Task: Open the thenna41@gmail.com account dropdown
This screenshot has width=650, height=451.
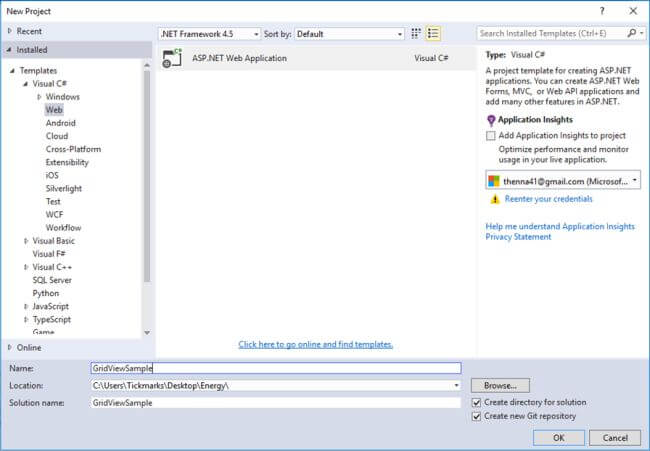Action: pyautogui.click(x=563, y=181)
